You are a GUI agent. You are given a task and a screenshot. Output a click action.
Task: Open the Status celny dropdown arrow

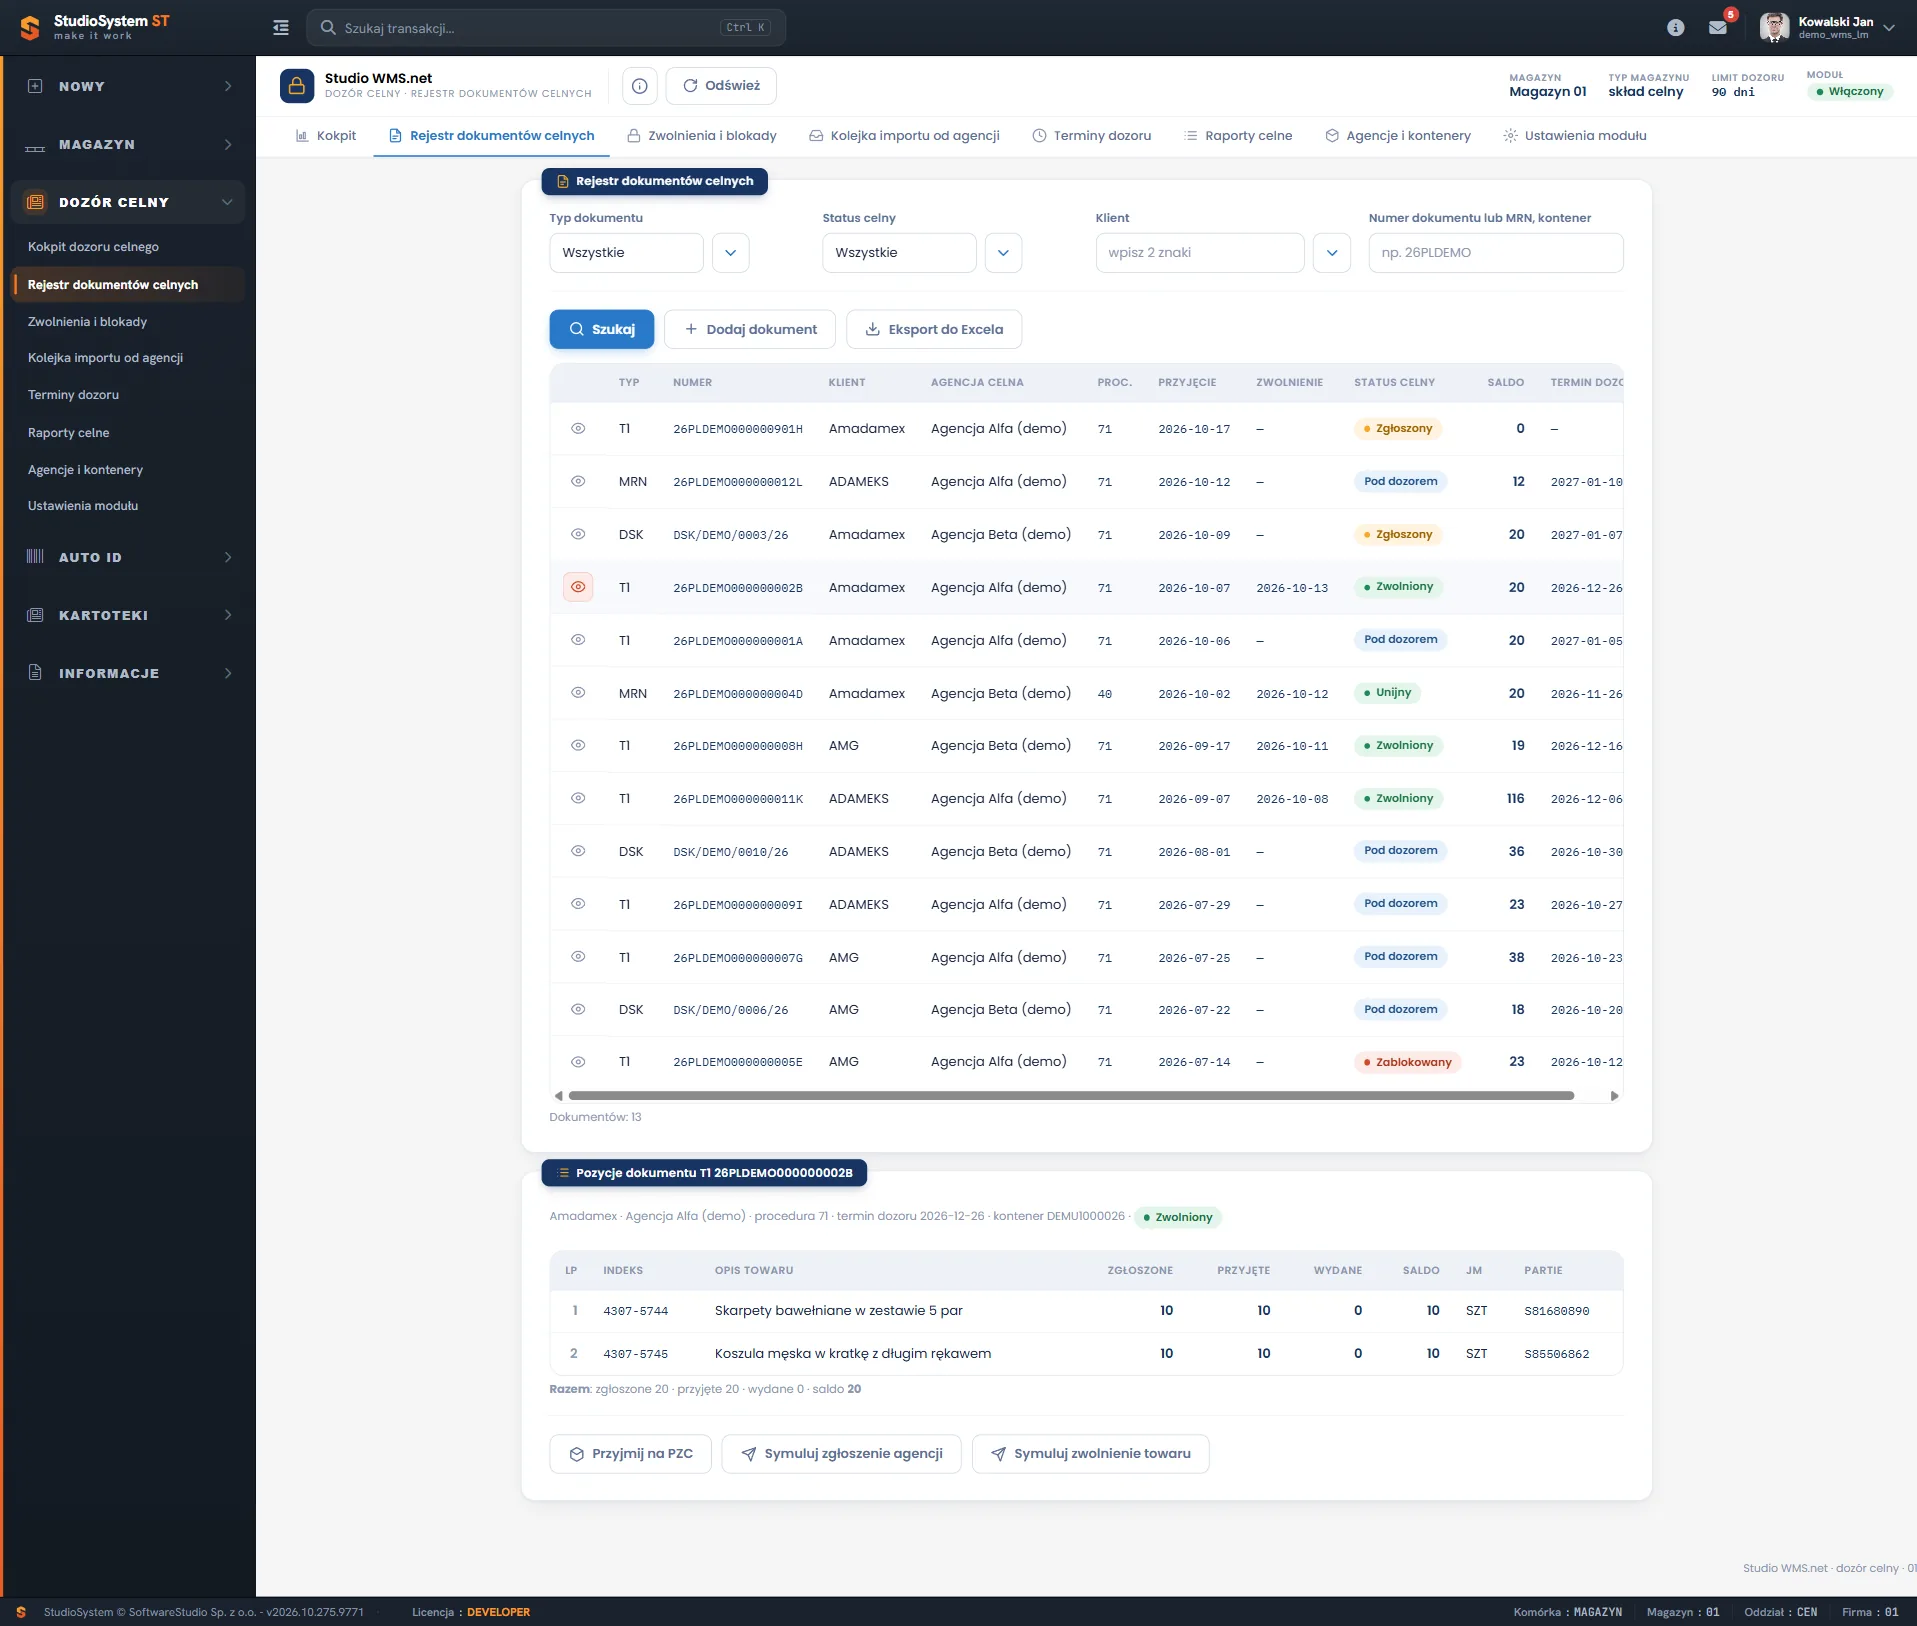click(1004, 253)
